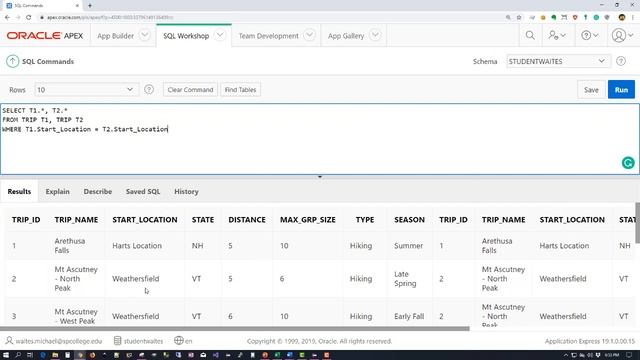Click the DISTANCE column header
The image size is (640, 360).
click(x=247, y=220)
